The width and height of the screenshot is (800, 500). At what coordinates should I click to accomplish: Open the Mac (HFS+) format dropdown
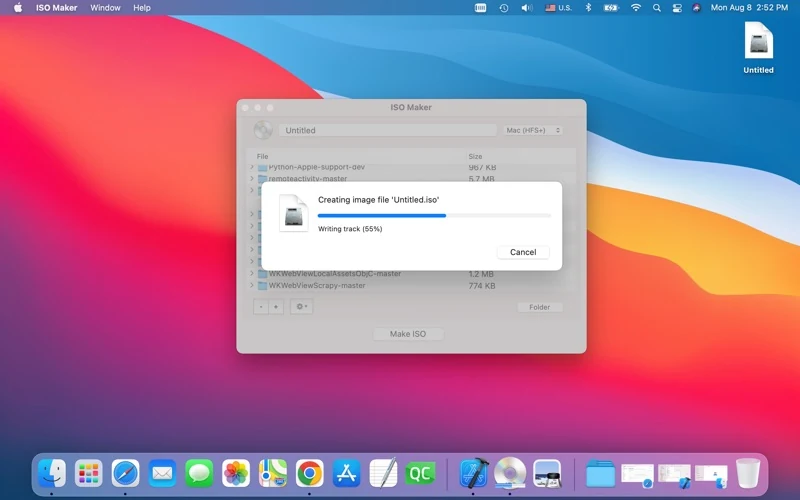pyautogui.click(x=533, y=130)
